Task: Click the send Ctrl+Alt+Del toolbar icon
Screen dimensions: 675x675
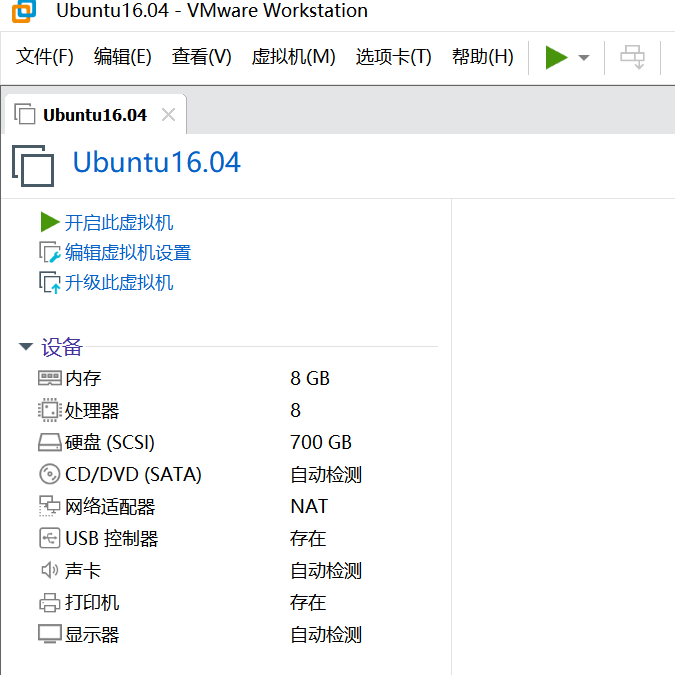Action: 632,57
